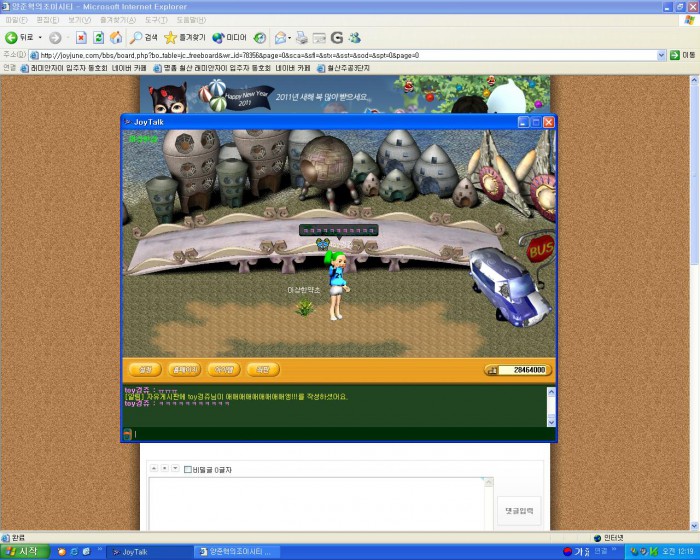Image resolution: width=700 pixels, height=560 pixels.
Task: Click the Windows 시작 (Start) button
Action: (22, 551)
